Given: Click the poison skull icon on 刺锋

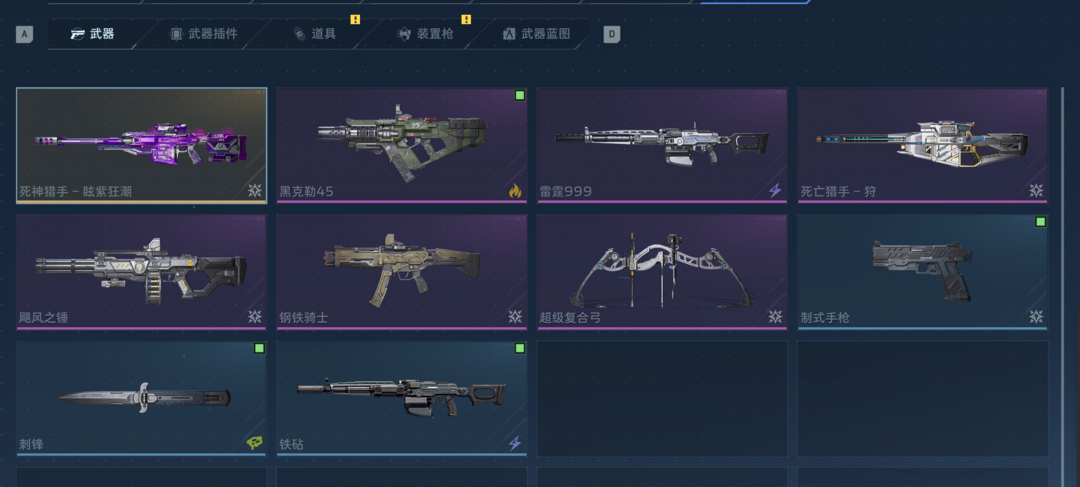Looking at the screenshot, I should pyautogui.click(x=255, y=444).
